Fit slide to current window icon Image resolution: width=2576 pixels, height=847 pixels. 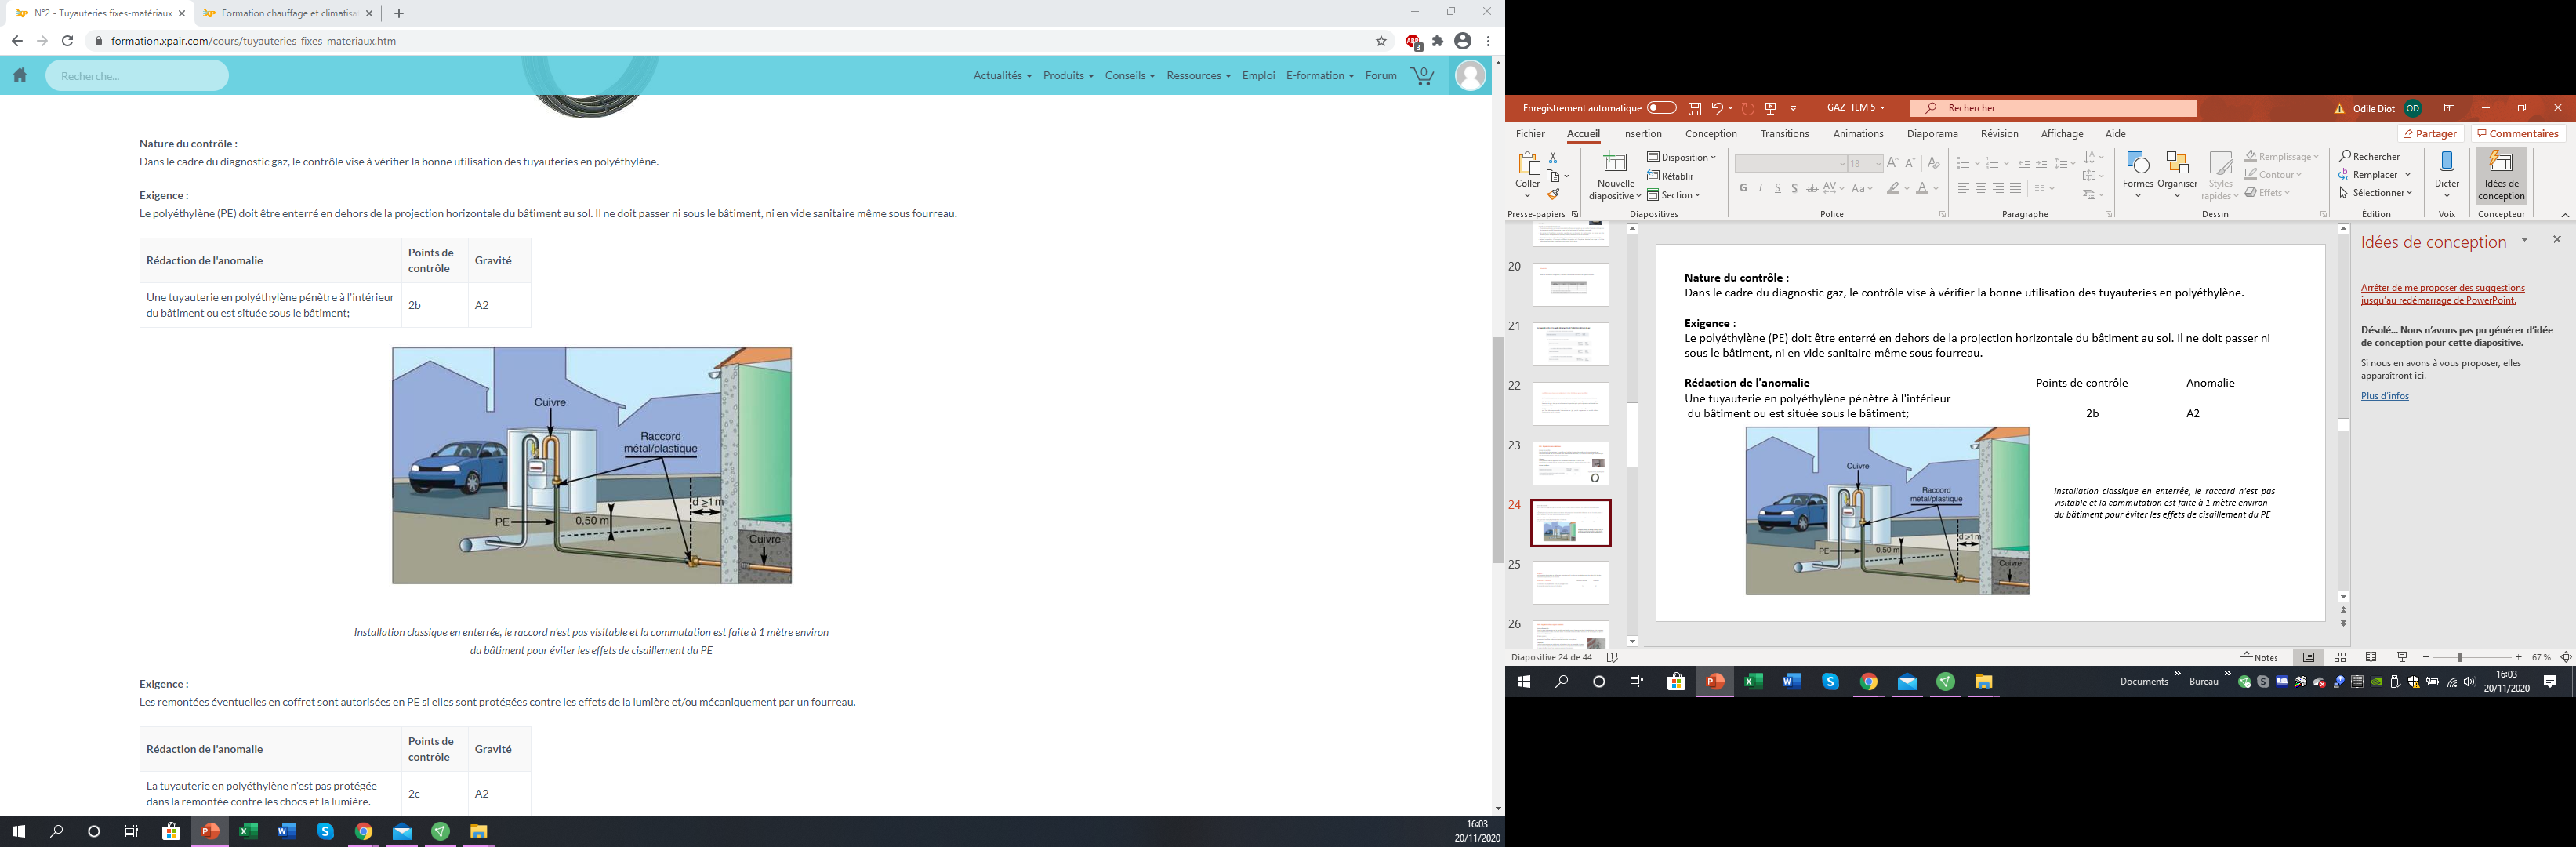click(2566, 657)
